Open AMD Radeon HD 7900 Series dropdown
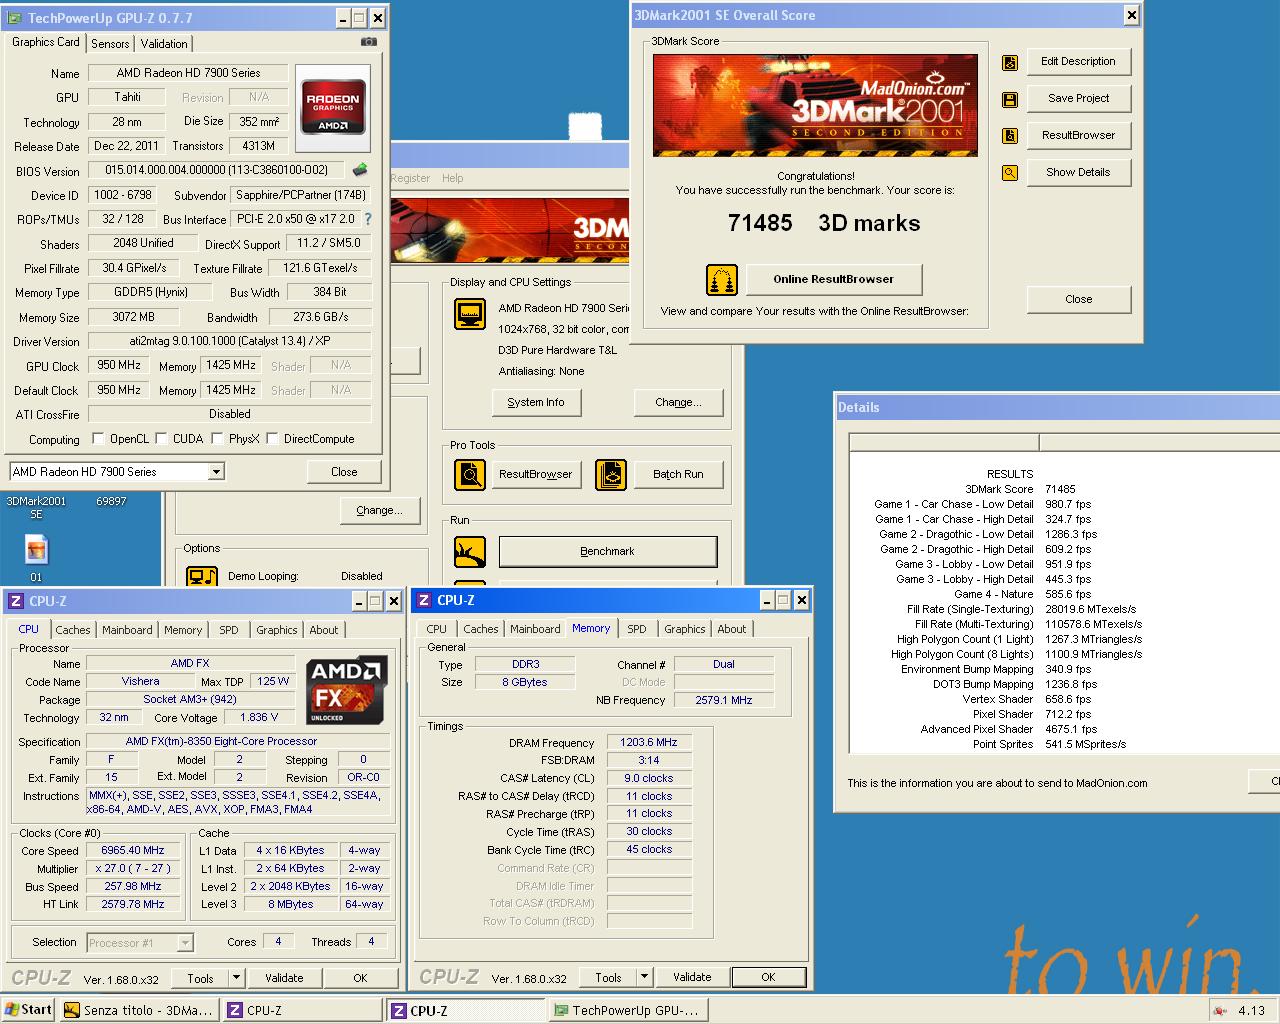 click(x=216, y=472)
